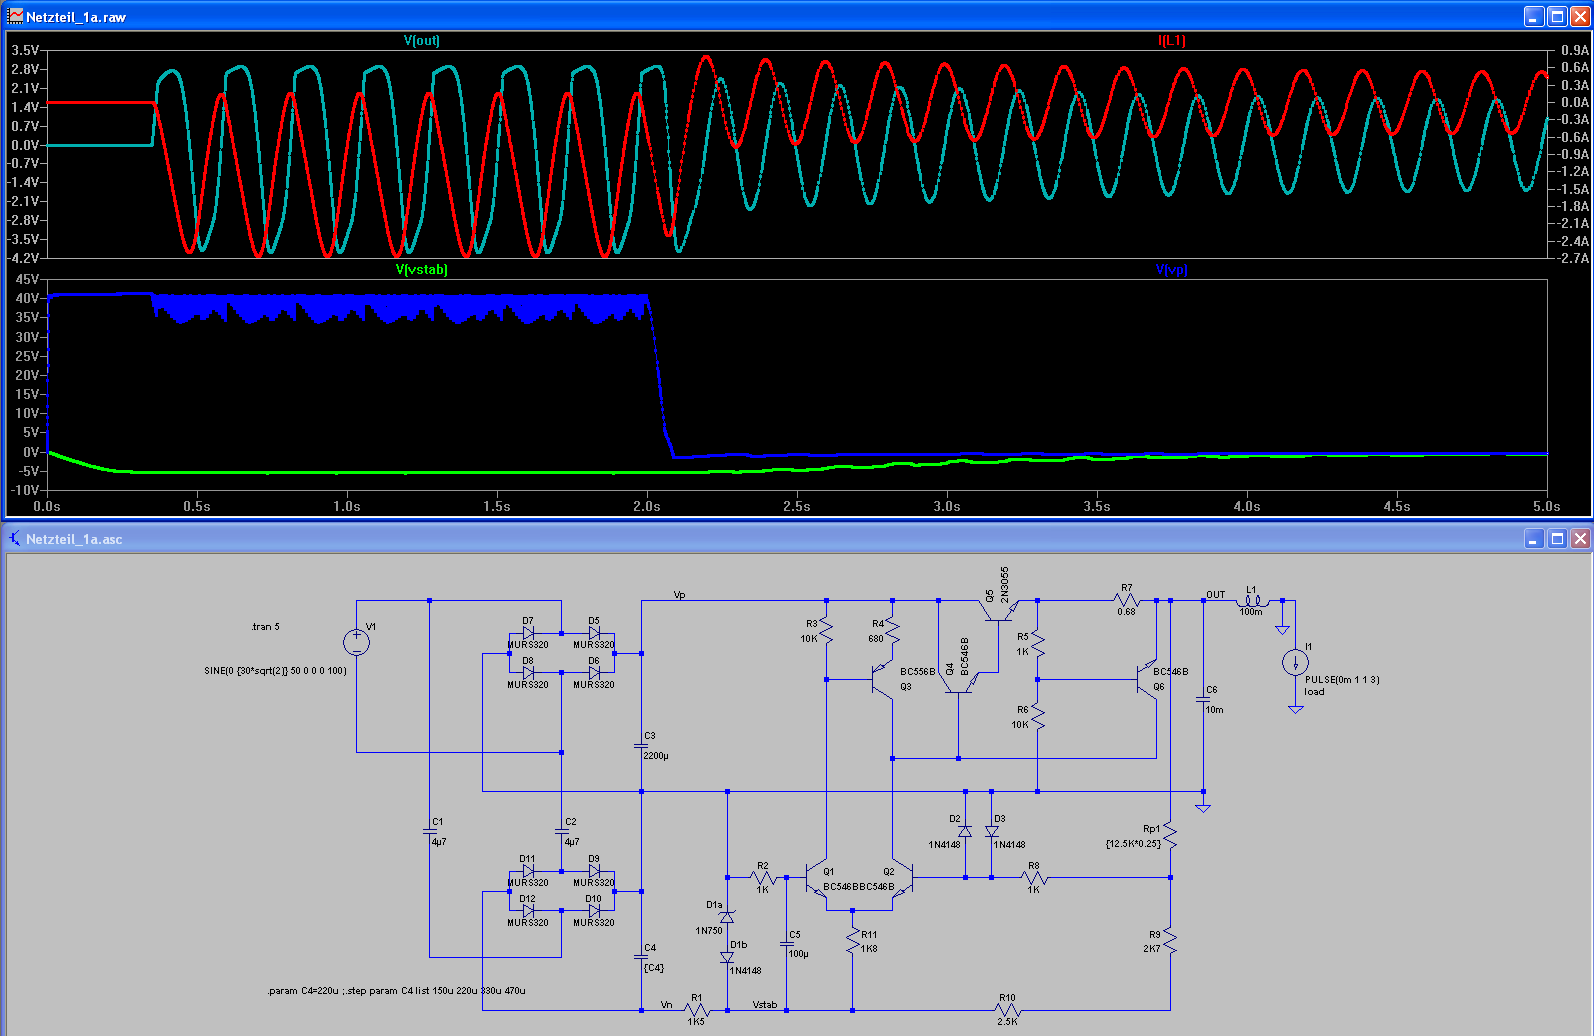Image resolution: width=1594 pixels, height=1036 pixels.
Task: Maximize the Netzteil_1a.raw waveform window
Action: click(1557, 16)
